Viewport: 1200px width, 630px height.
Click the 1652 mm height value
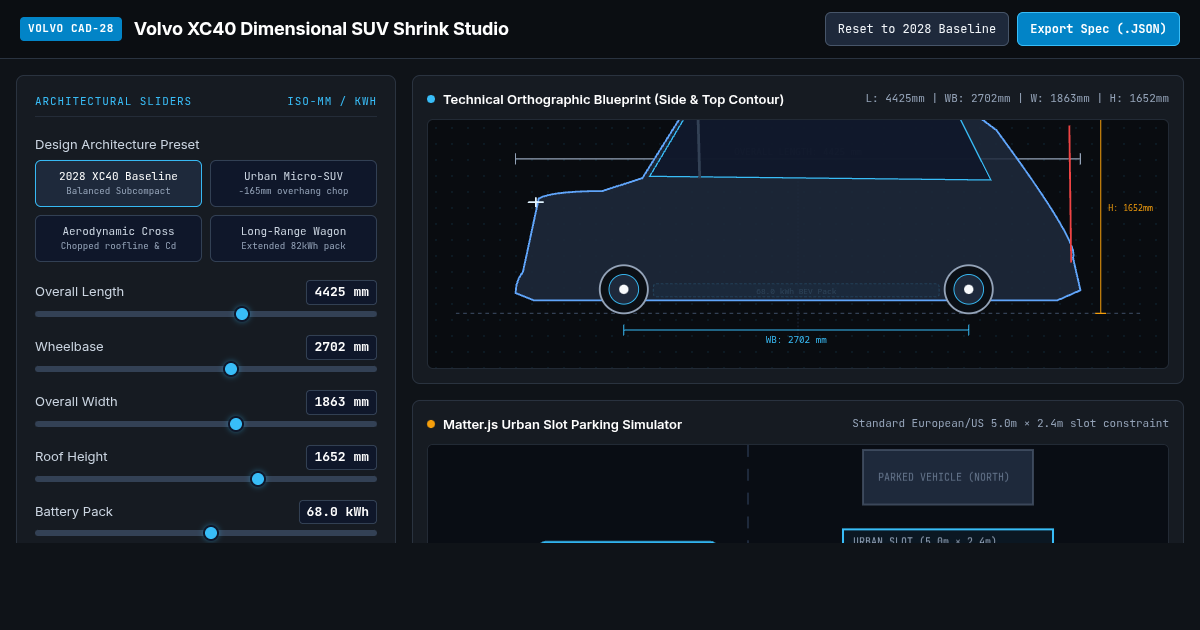tap(341, 457)
